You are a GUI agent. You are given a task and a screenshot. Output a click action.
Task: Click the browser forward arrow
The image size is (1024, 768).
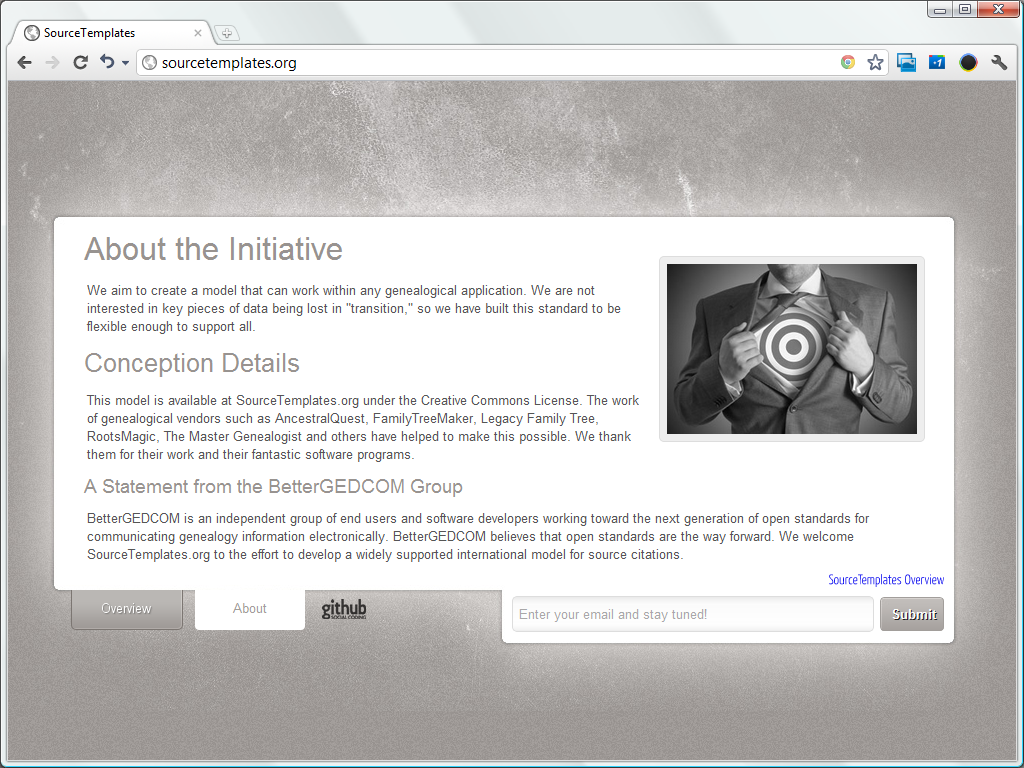point(53,63)
